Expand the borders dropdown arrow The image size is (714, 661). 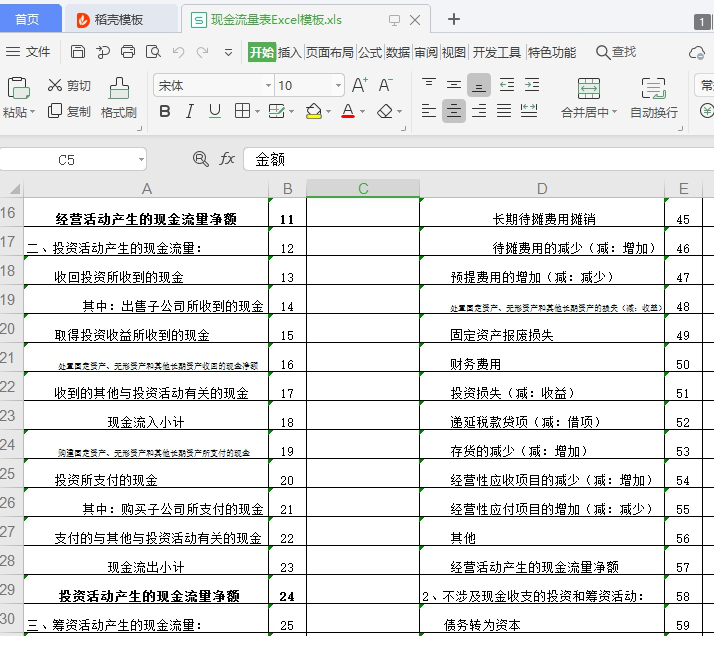point(257,111)
